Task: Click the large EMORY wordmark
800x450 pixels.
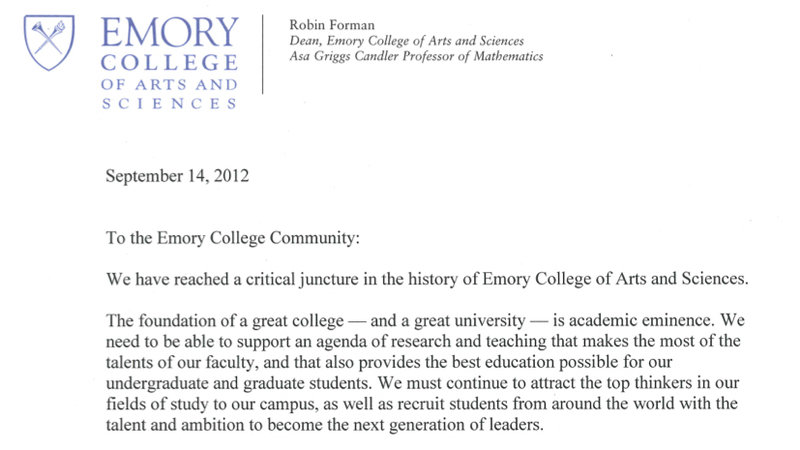Action: (170, 32)
